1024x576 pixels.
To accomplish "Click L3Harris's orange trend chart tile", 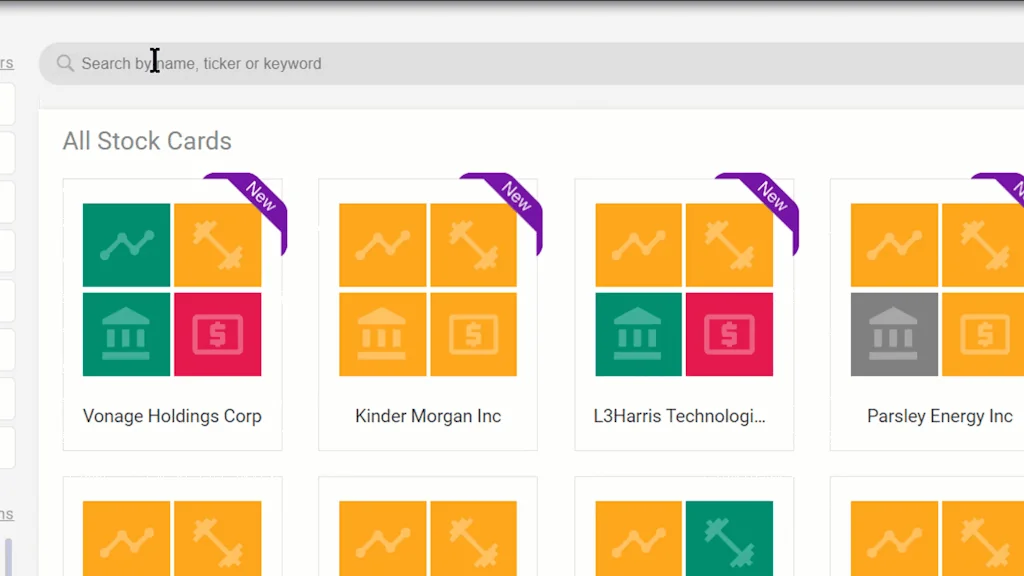I will (638, 245).
